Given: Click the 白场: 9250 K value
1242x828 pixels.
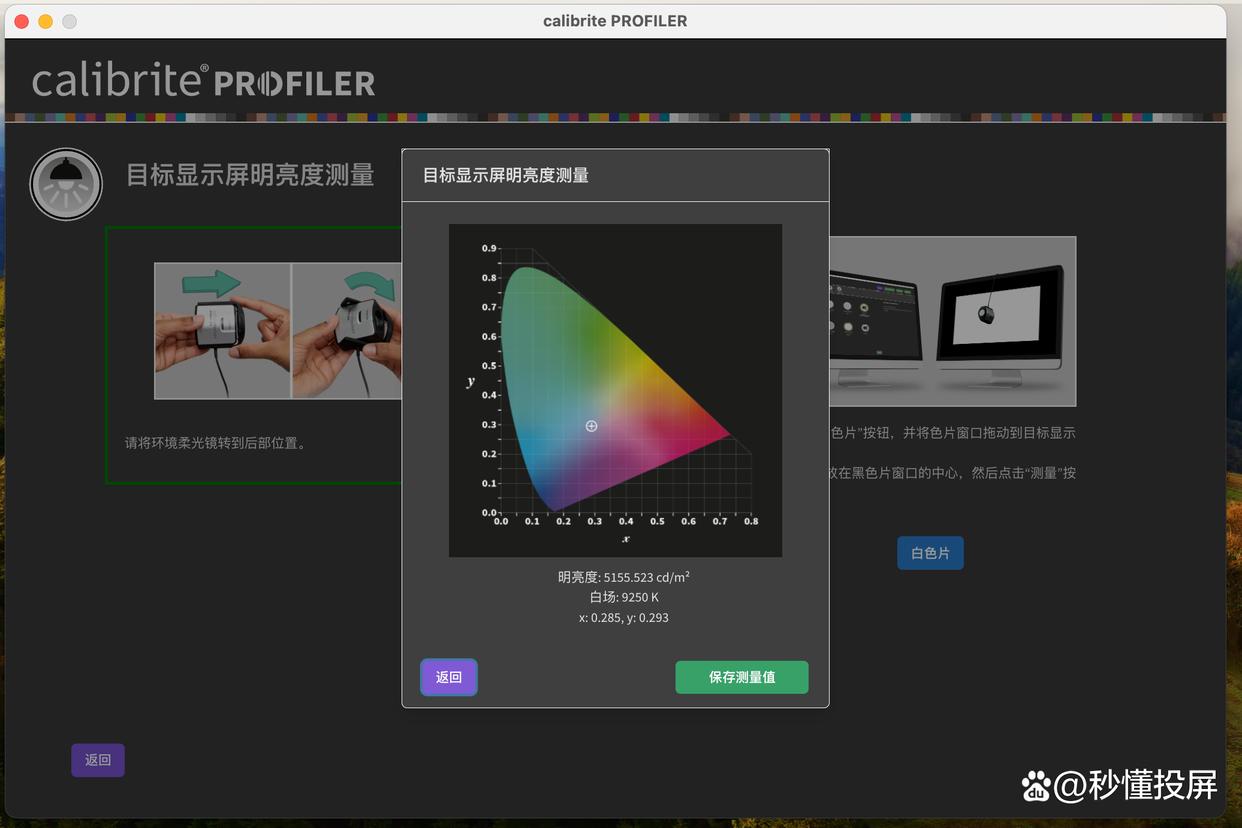Looking at the screenshot, I should 624,597.
